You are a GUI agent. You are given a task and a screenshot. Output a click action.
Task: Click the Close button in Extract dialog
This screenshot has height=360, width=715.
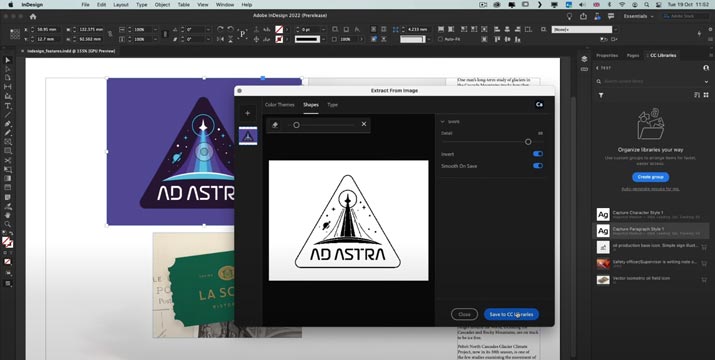pos(464,314)
